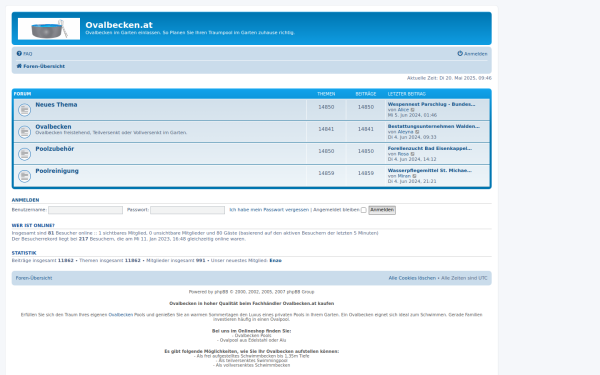Open last post Bestattungsunternehmen Waiden
The height and width of the screenshot is (375, 600).
click(x=434, y=126)
